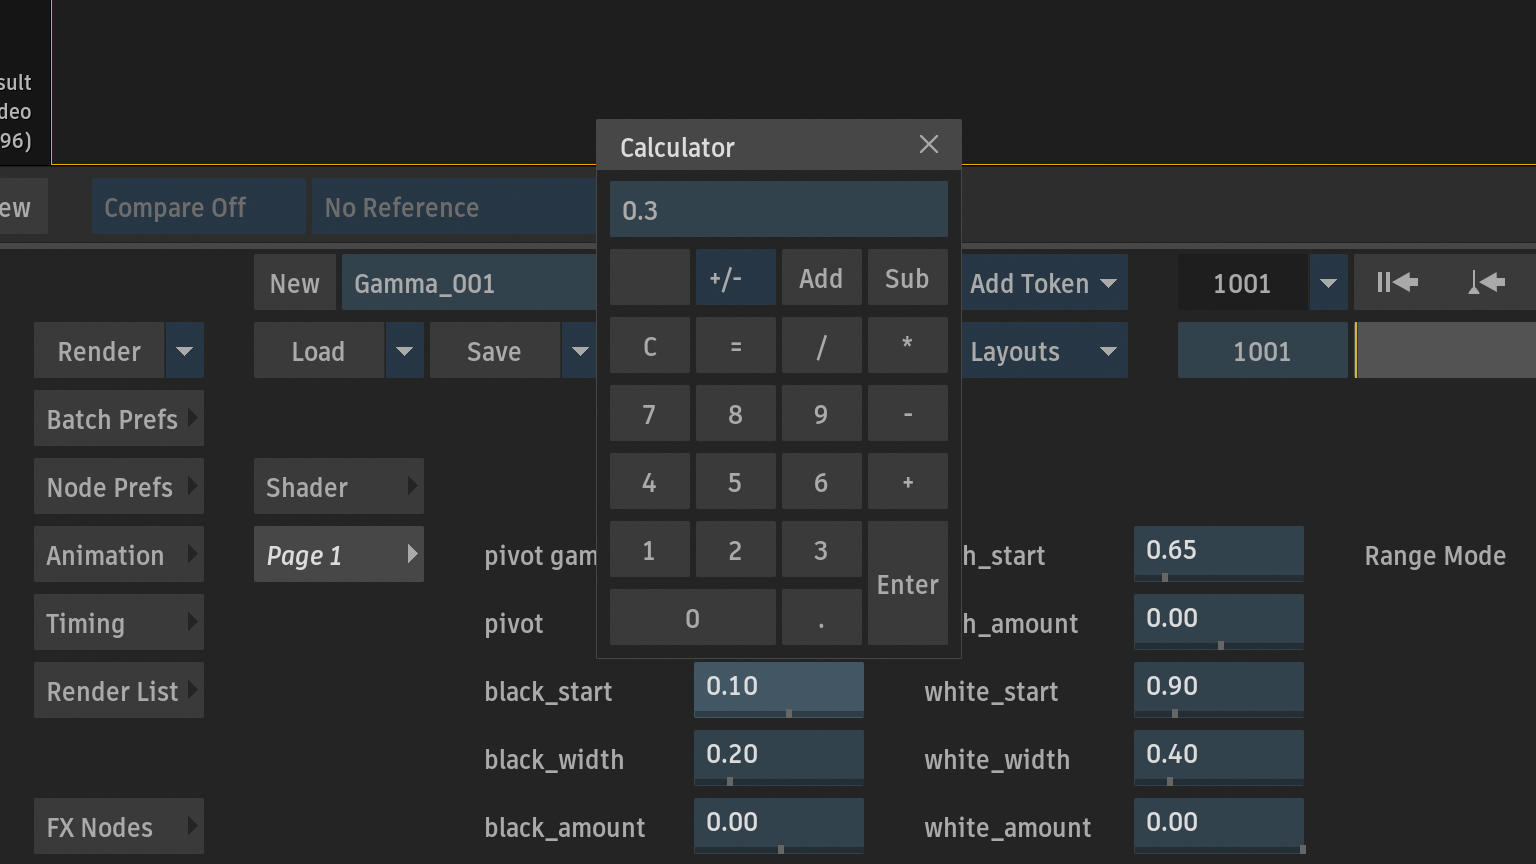Click calculator digit 0
This screenshot has width=1536, height=864.
pos(693,617)
